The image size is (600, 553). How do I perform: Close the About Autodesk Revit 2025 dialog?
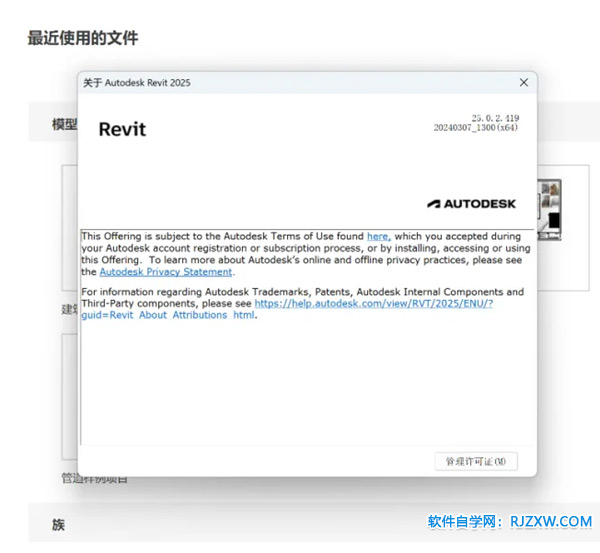(523, 82)
